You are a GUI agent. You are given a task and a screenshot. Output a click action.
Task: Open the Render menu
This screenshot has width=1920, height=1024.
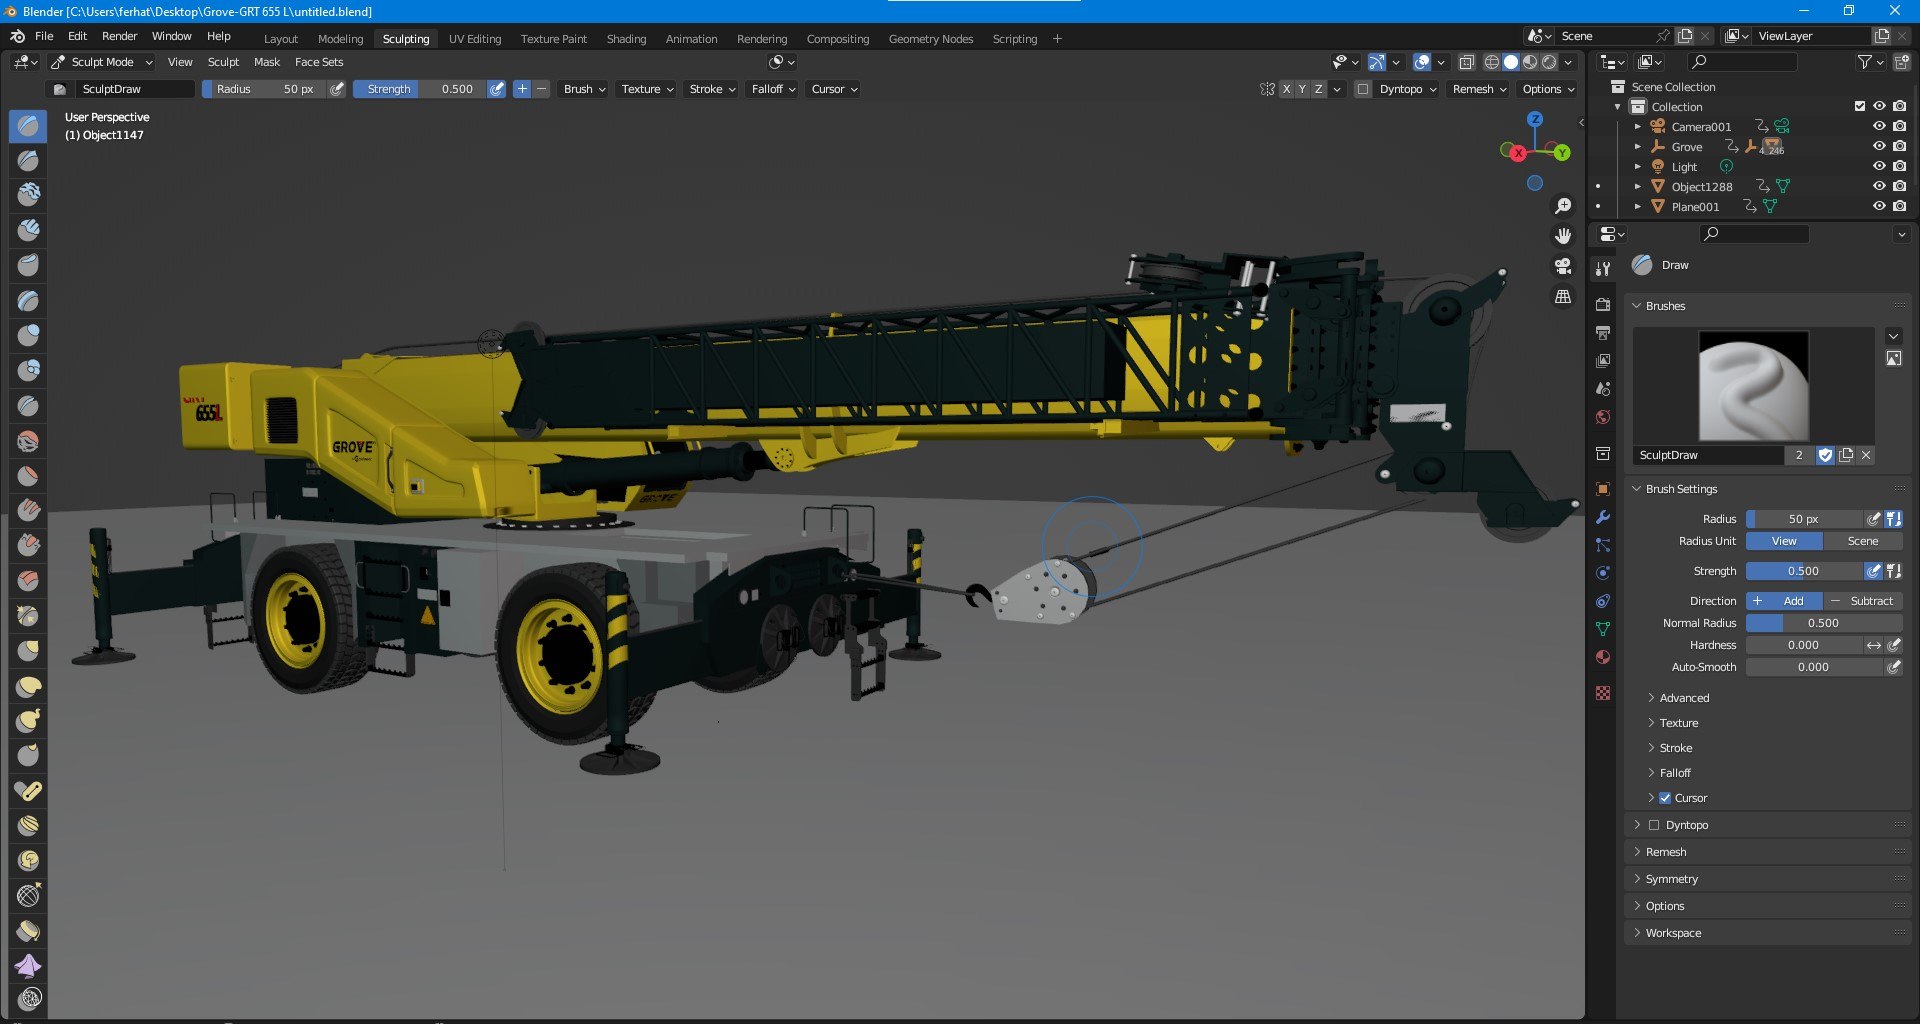point(120,36)
